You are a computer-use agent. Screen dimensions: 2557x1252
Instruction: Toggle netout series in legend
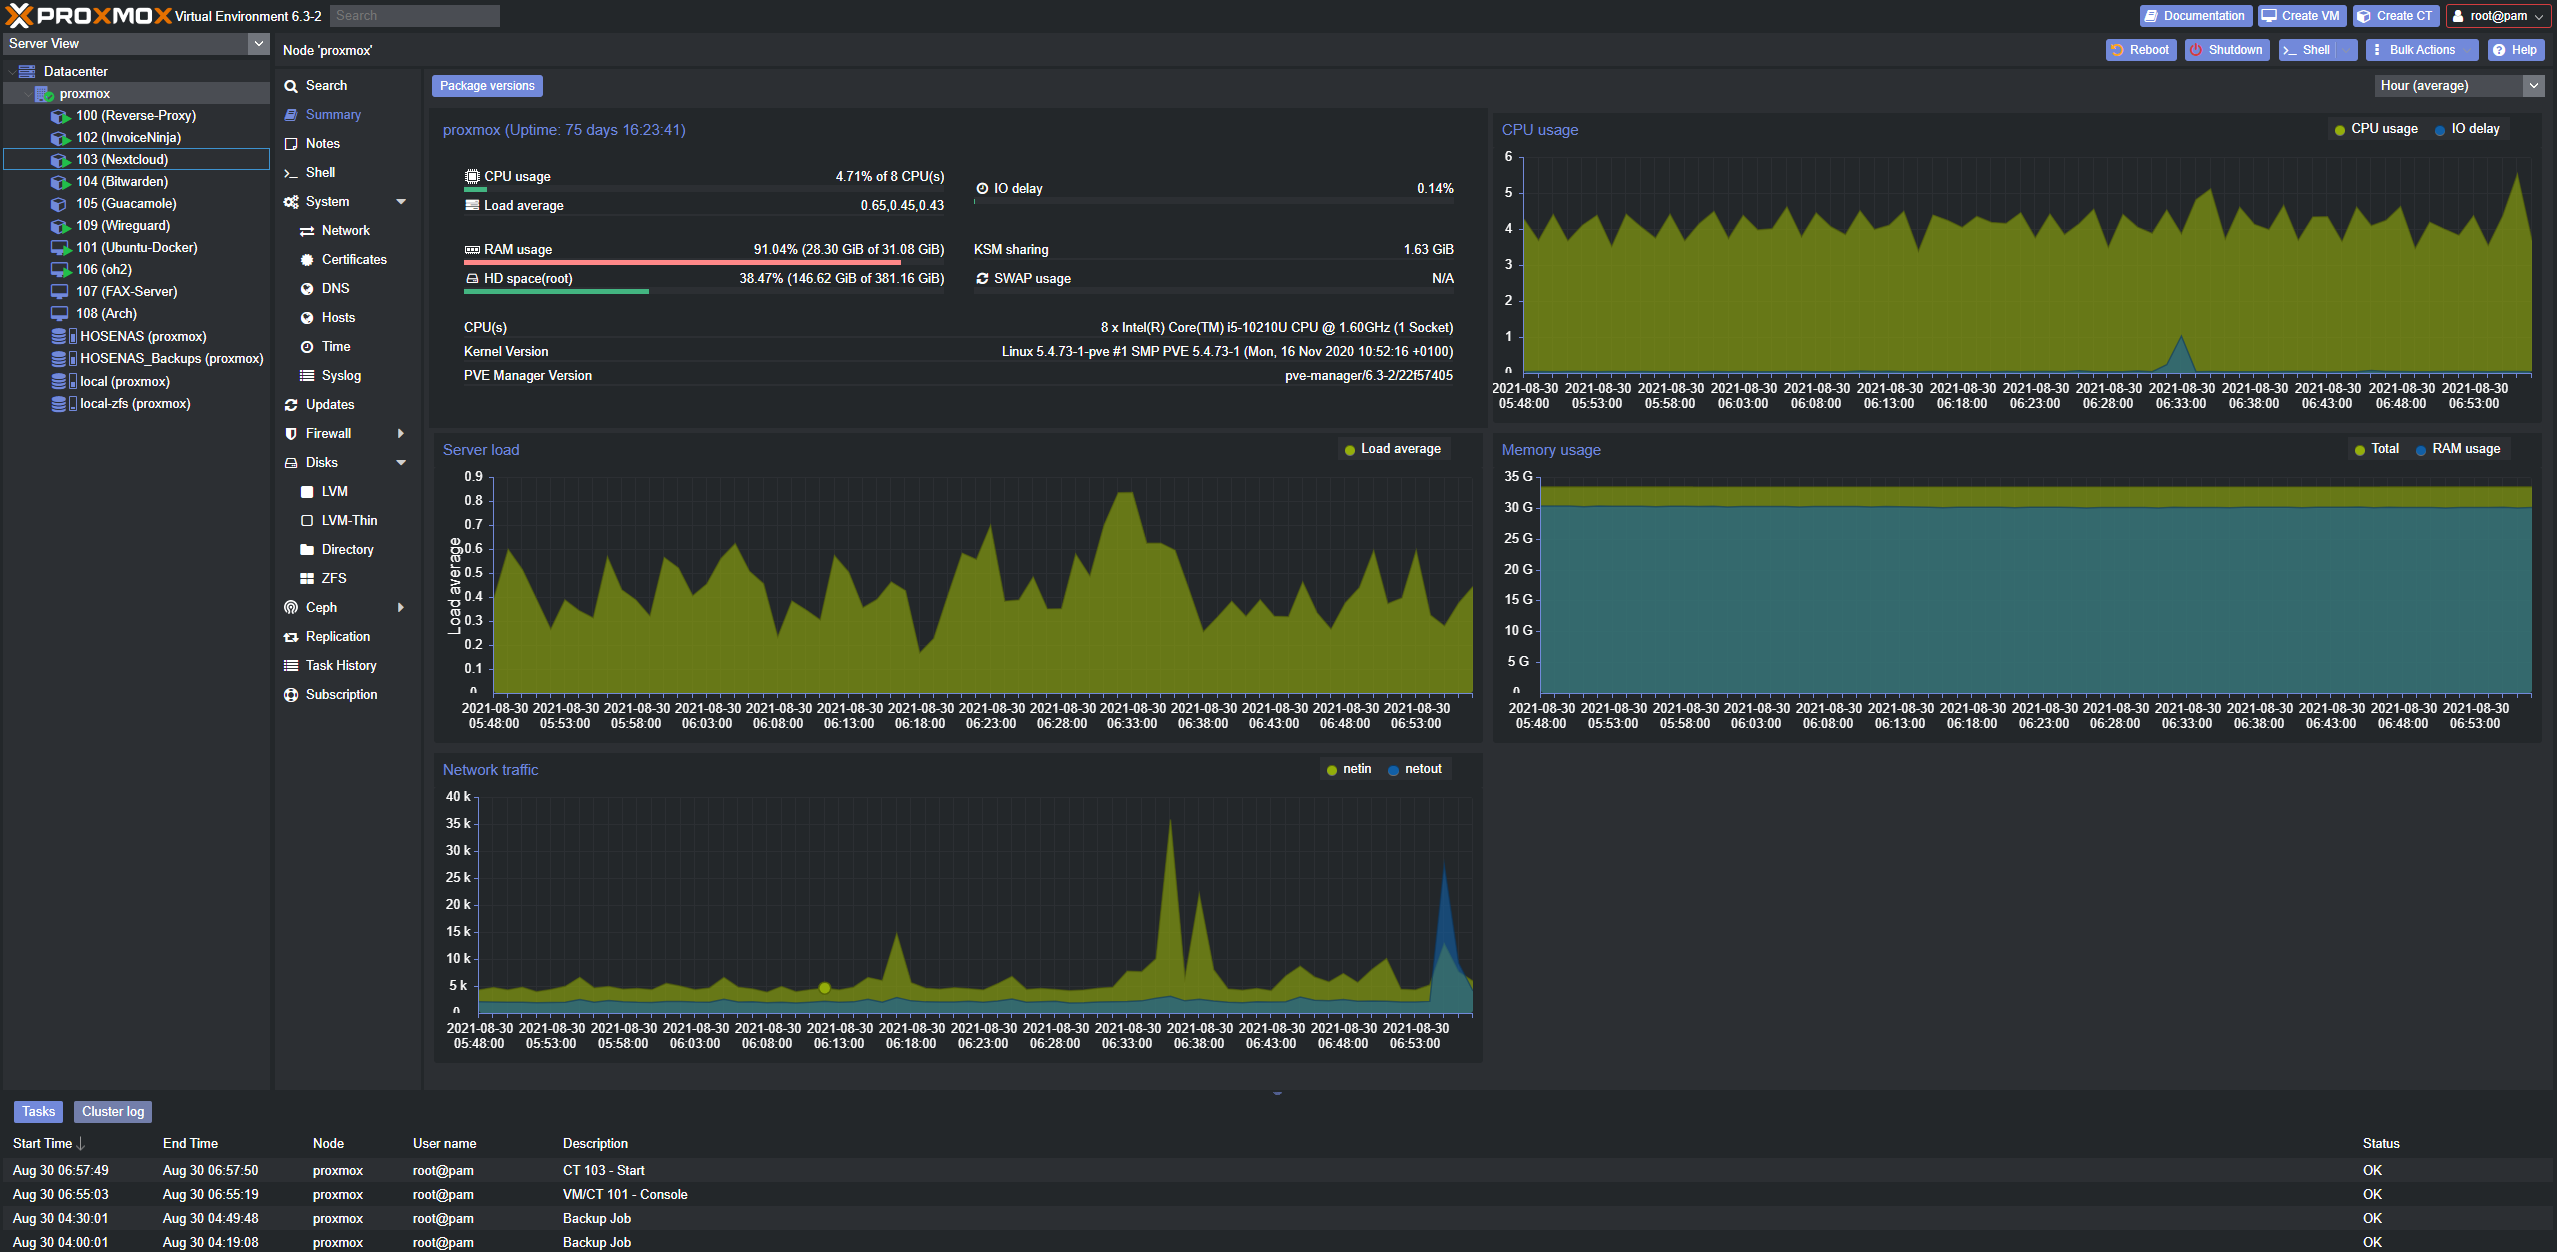pyautogui.click(x=1415, y=769)
